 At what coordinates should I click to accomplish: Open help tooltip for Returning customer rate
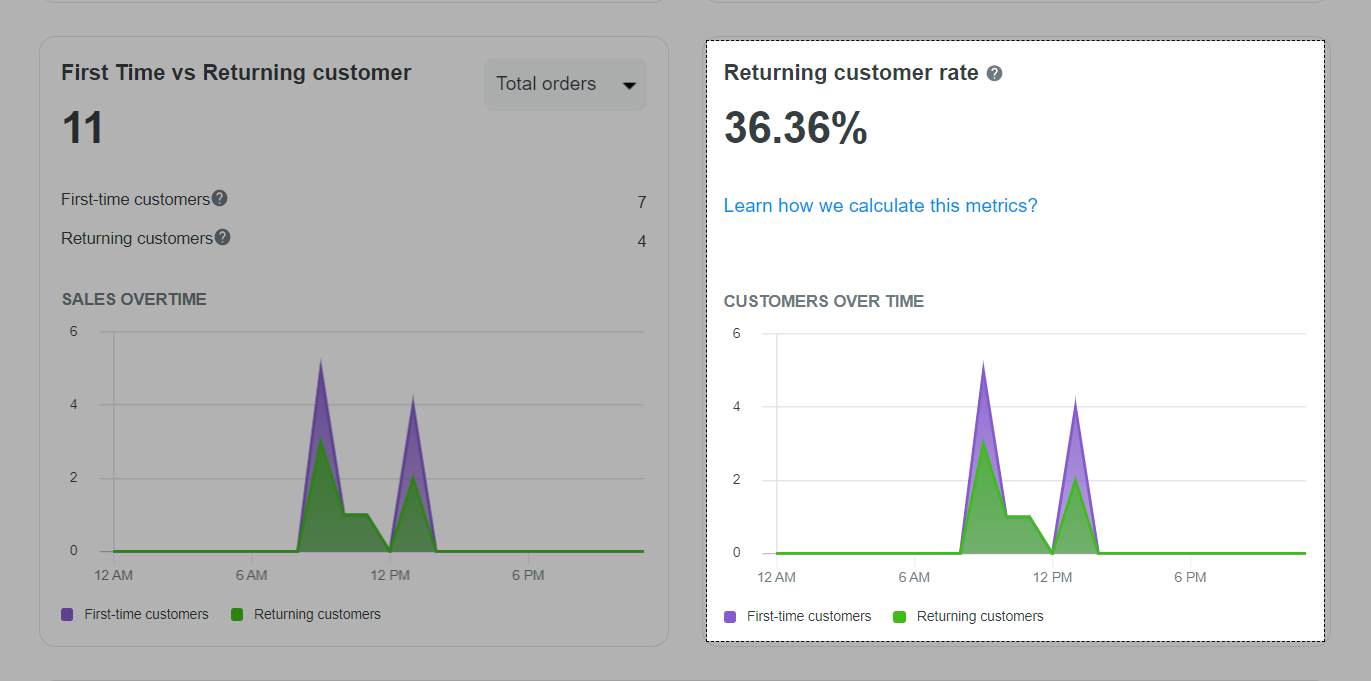[994, 74]
